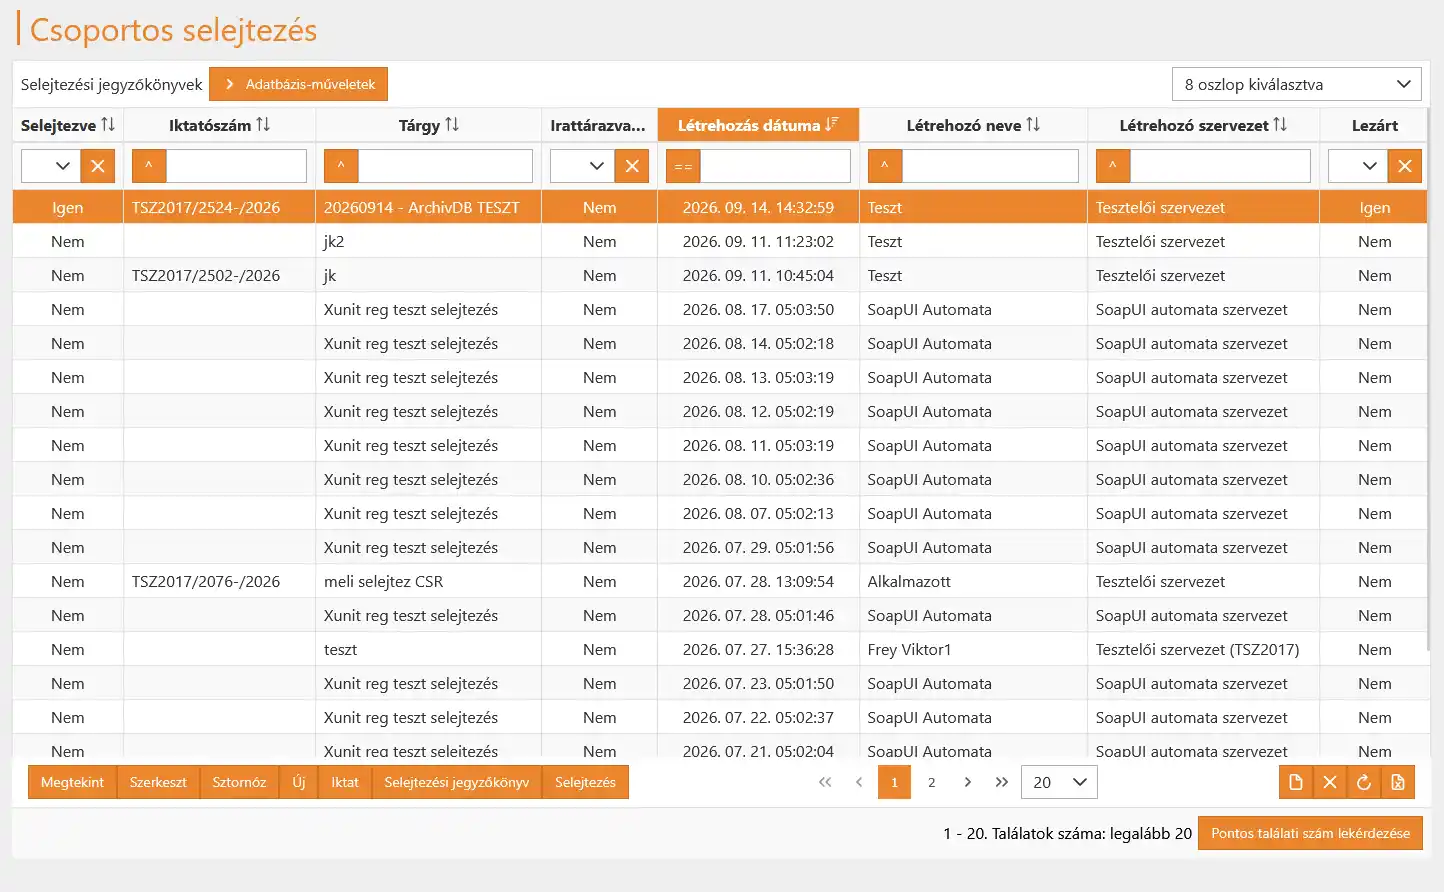
Task: Open the page size dropdown showing 20
Action: tap(1059, 782)
